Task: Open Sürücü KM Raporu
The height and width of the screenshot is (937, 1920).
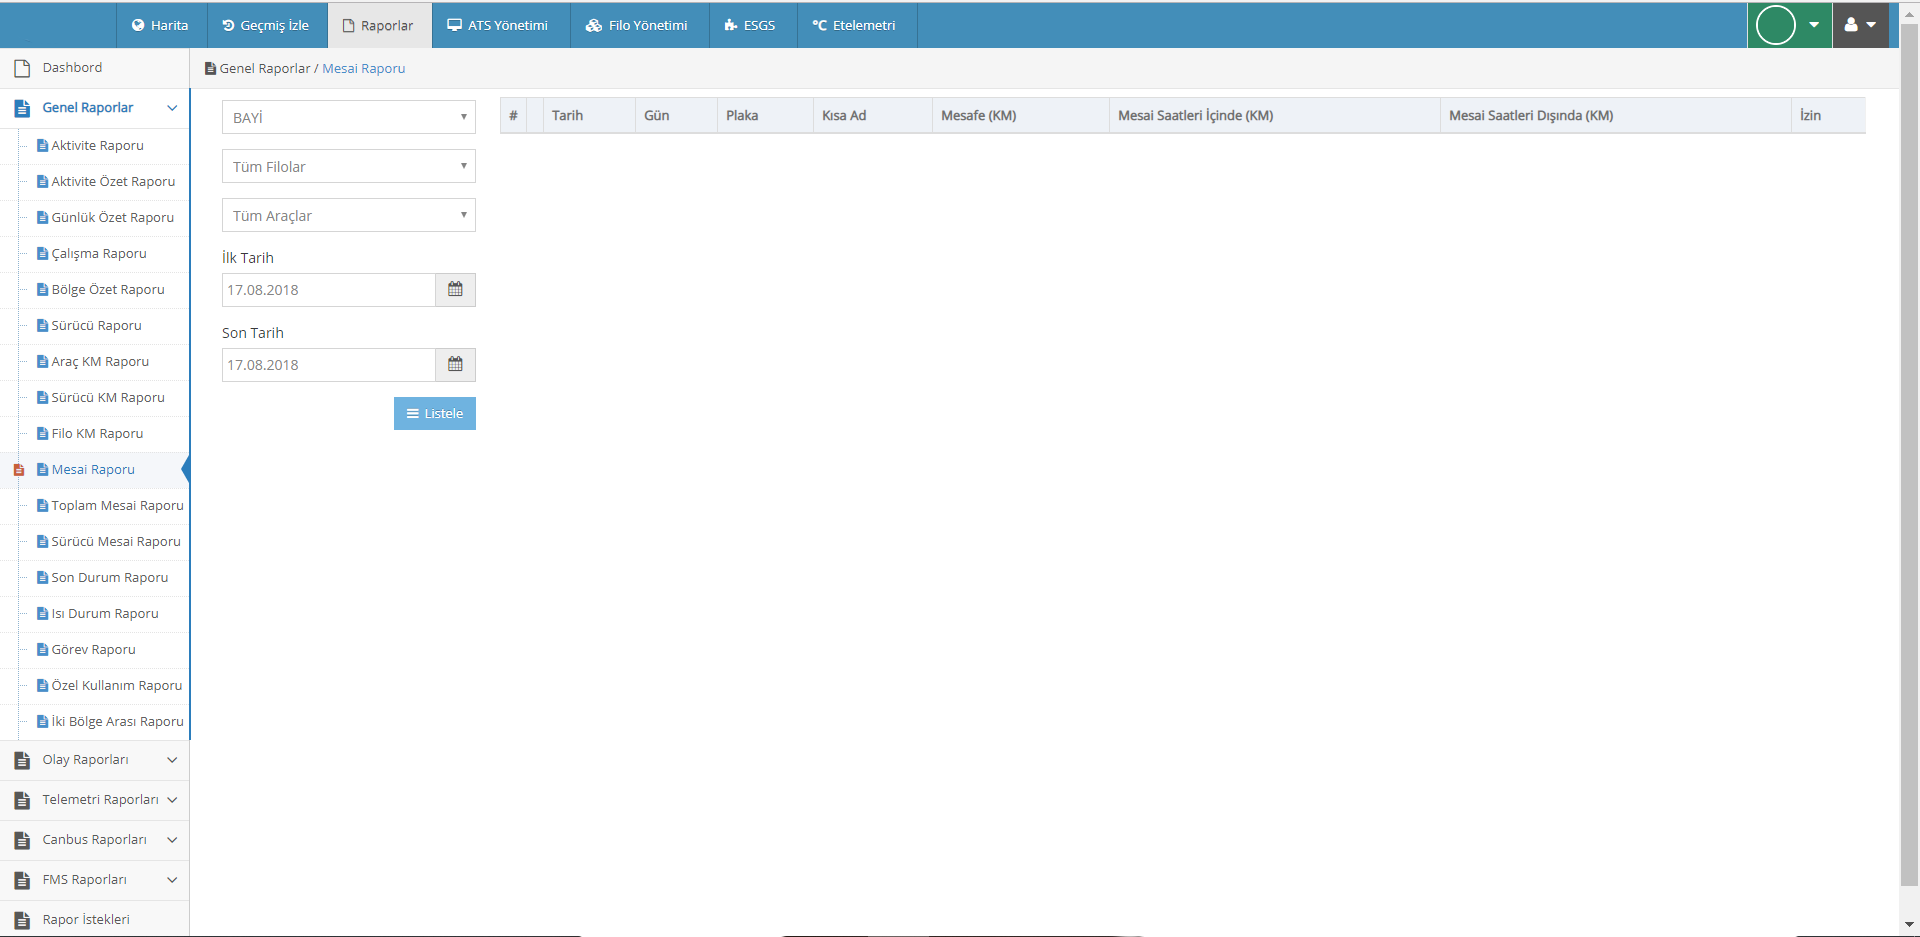Action: (x=107, y=397)
